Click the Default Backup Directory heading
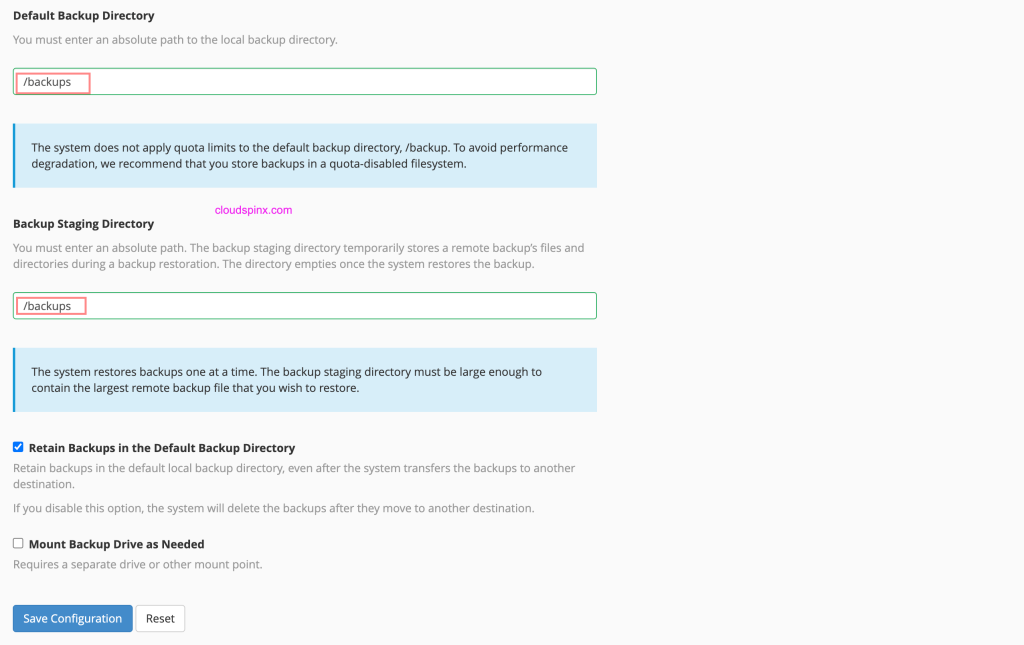This screenshot has height=645, width=1024. pyautogui.click(x=84, y=16)
